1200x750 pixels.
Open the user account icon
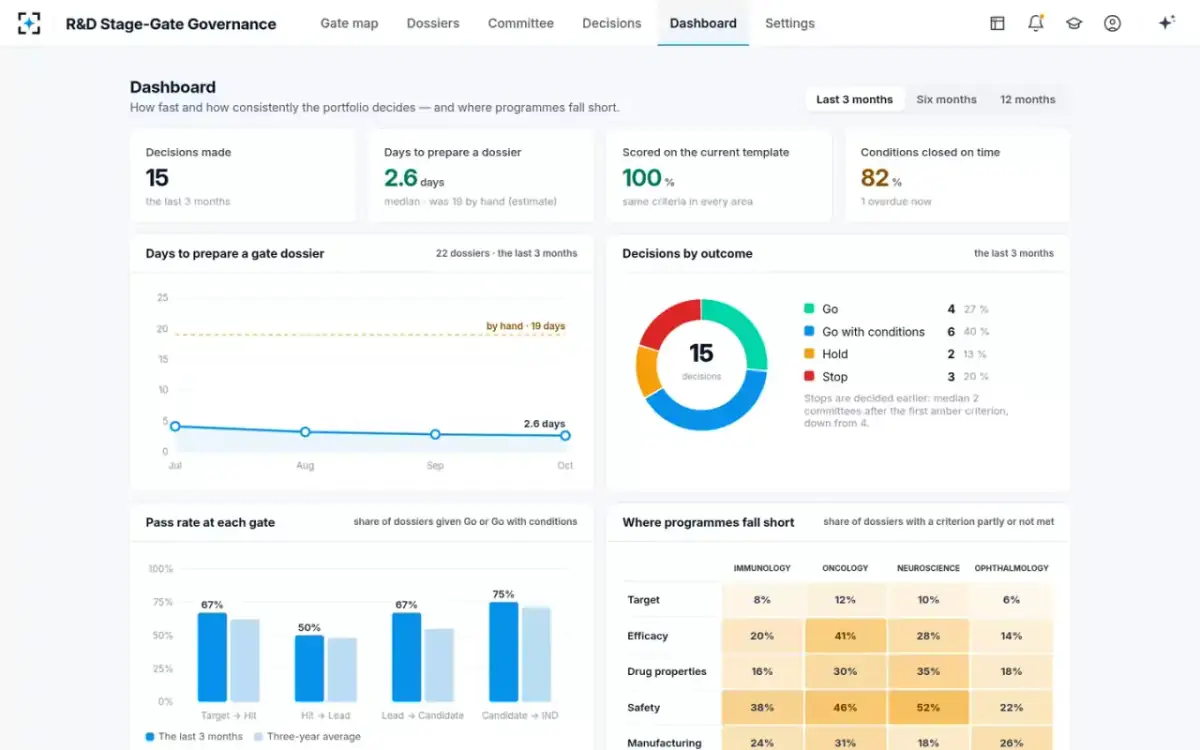(1112, 23)
